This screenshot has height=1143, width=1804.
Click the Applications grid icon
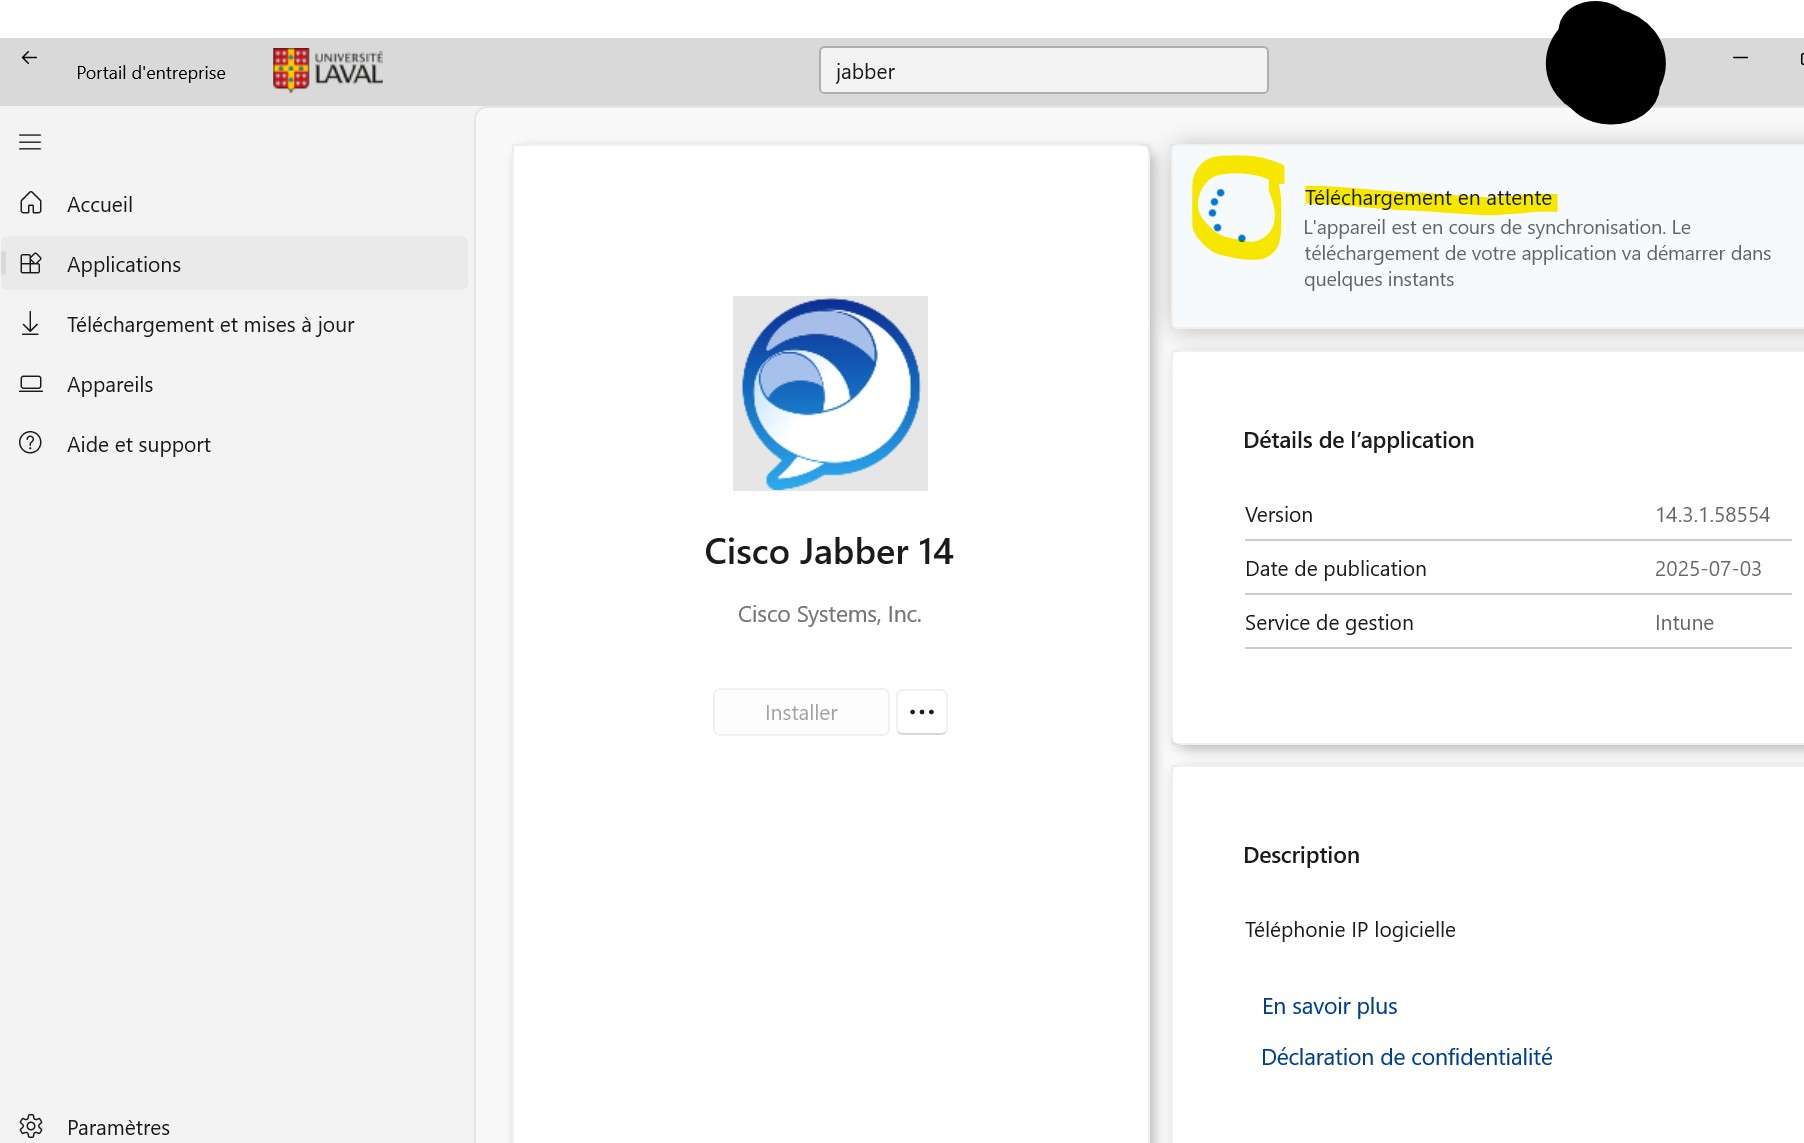click(x=31, y=263)
